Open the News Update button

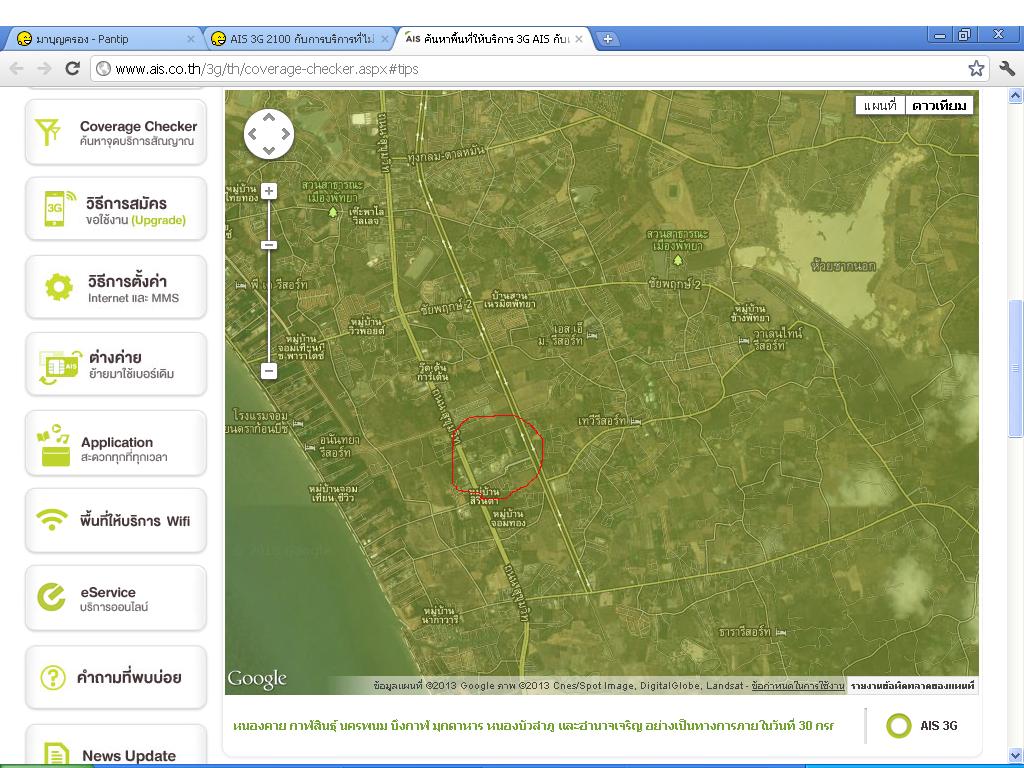tap(116, 746)
